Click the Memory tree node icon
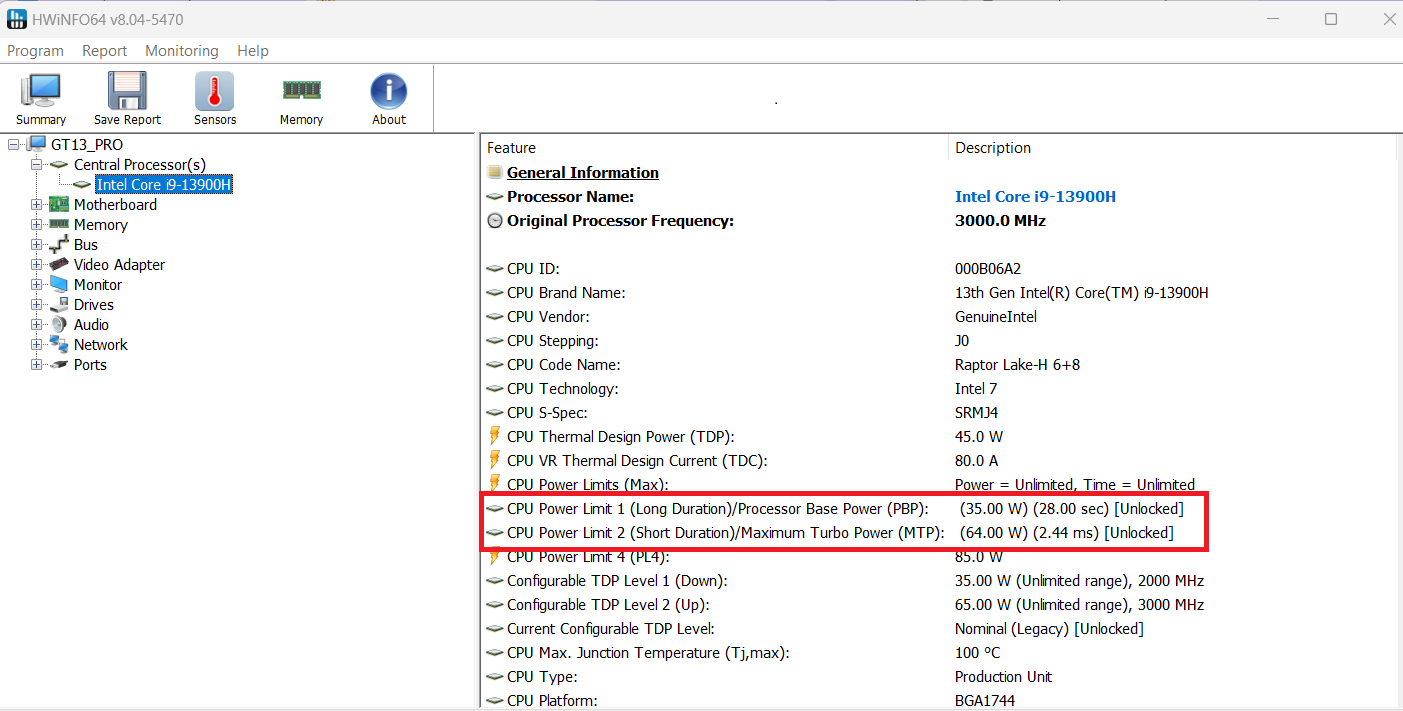 (59, 224)
